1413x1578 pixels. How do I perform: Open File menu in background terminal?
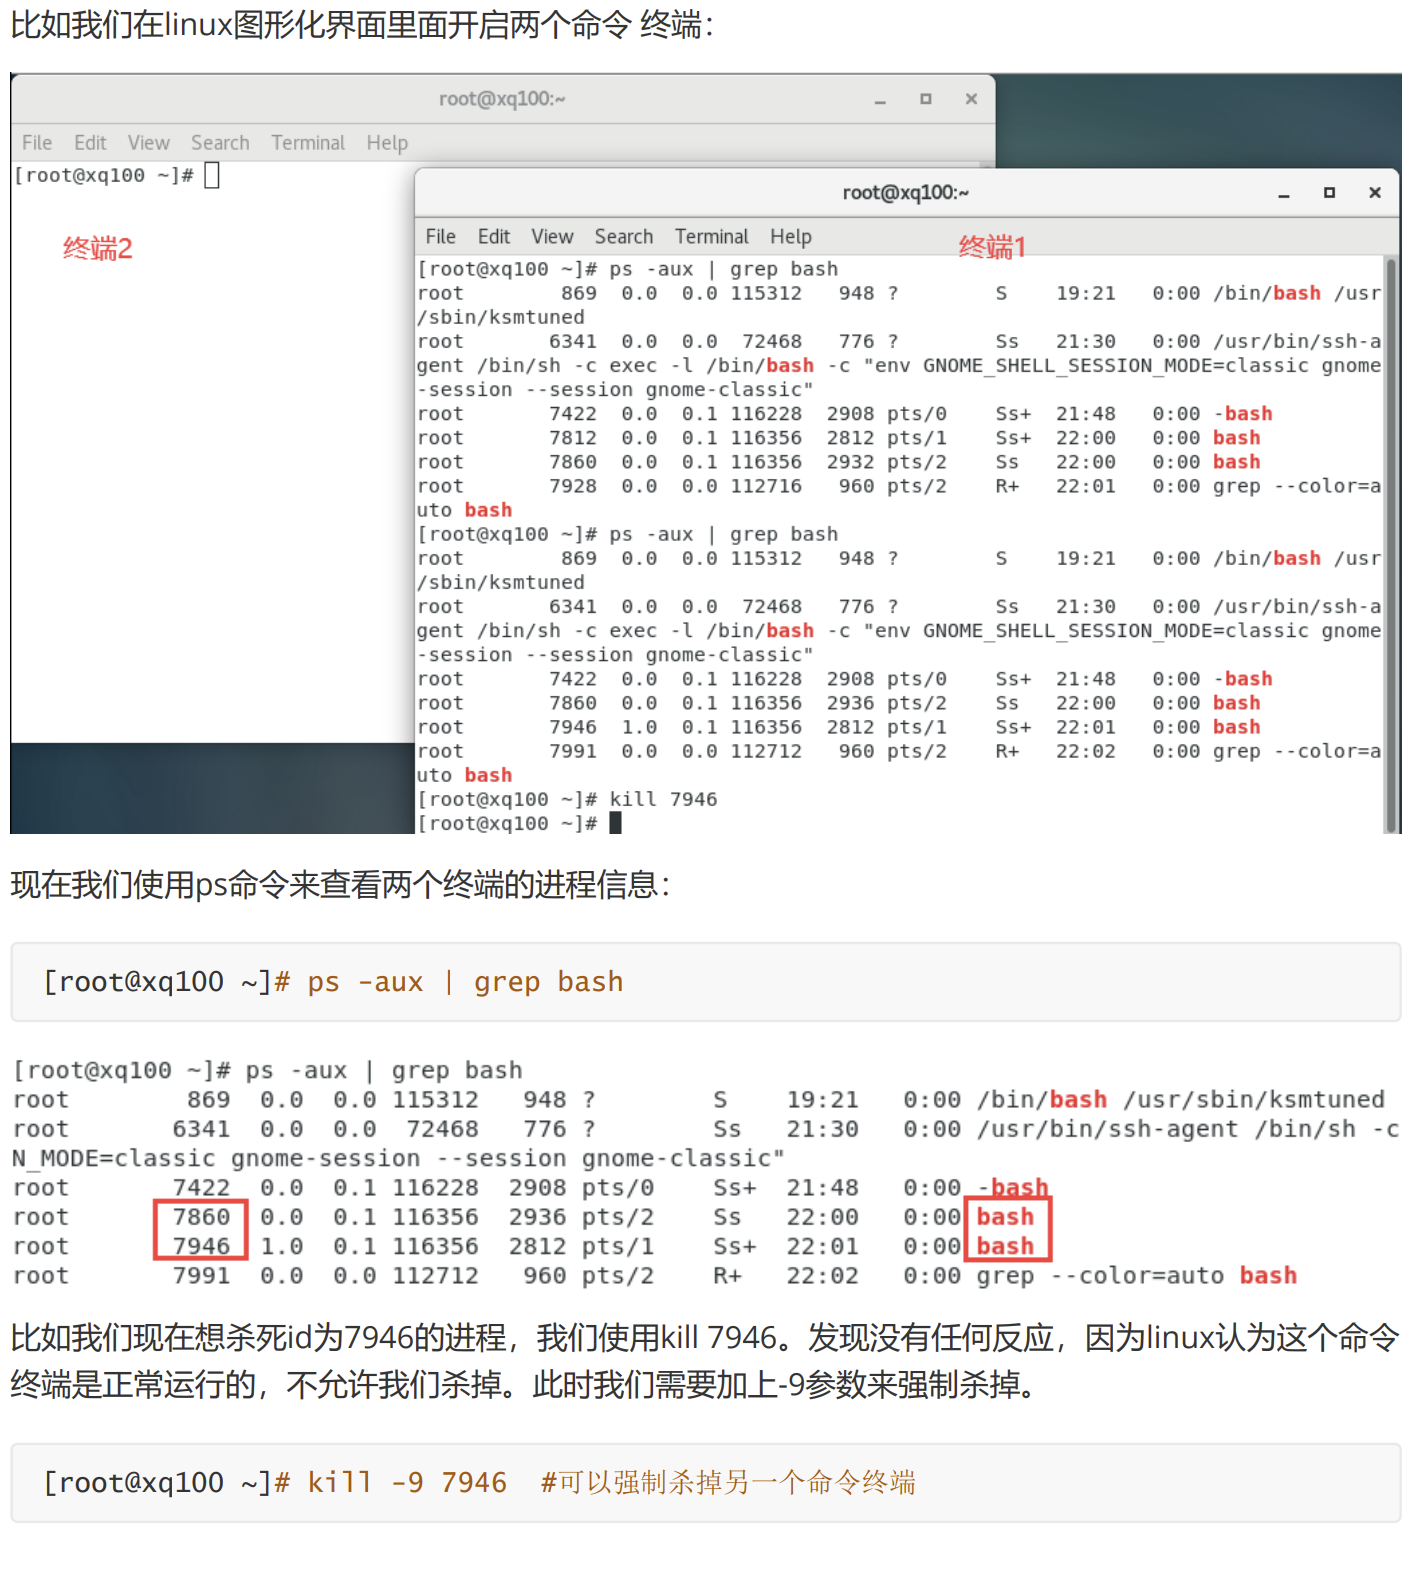tap(37, 143)
